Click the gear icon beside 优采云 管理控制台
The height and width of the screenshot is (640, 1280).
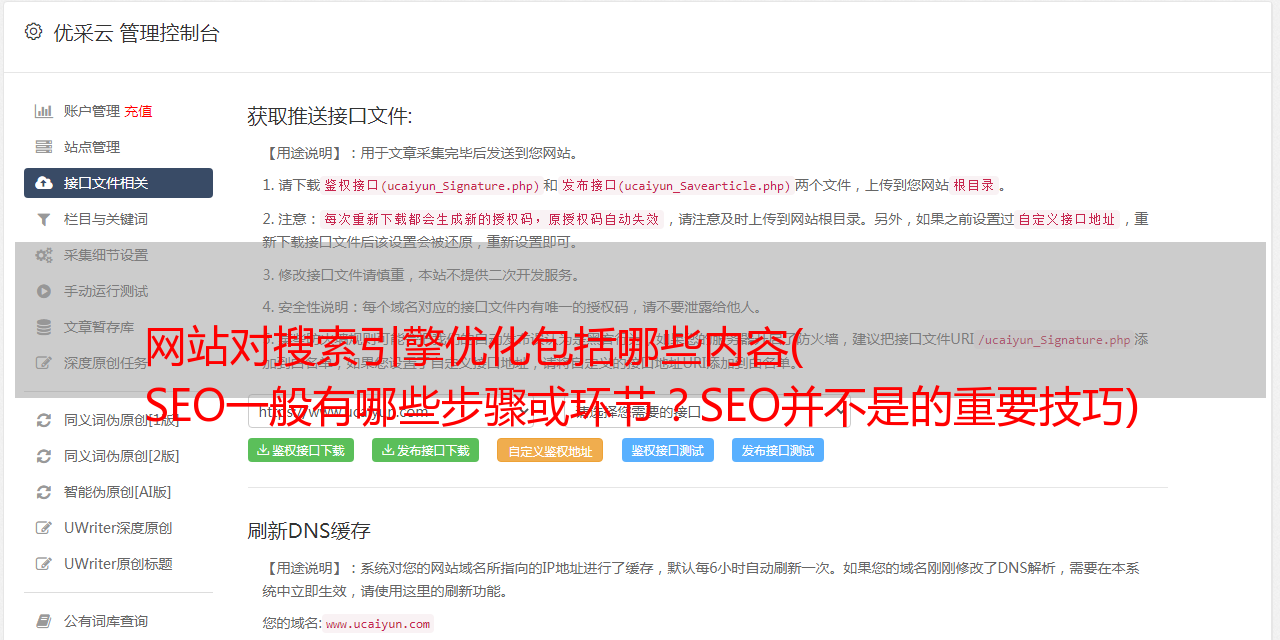coord(34,32)
